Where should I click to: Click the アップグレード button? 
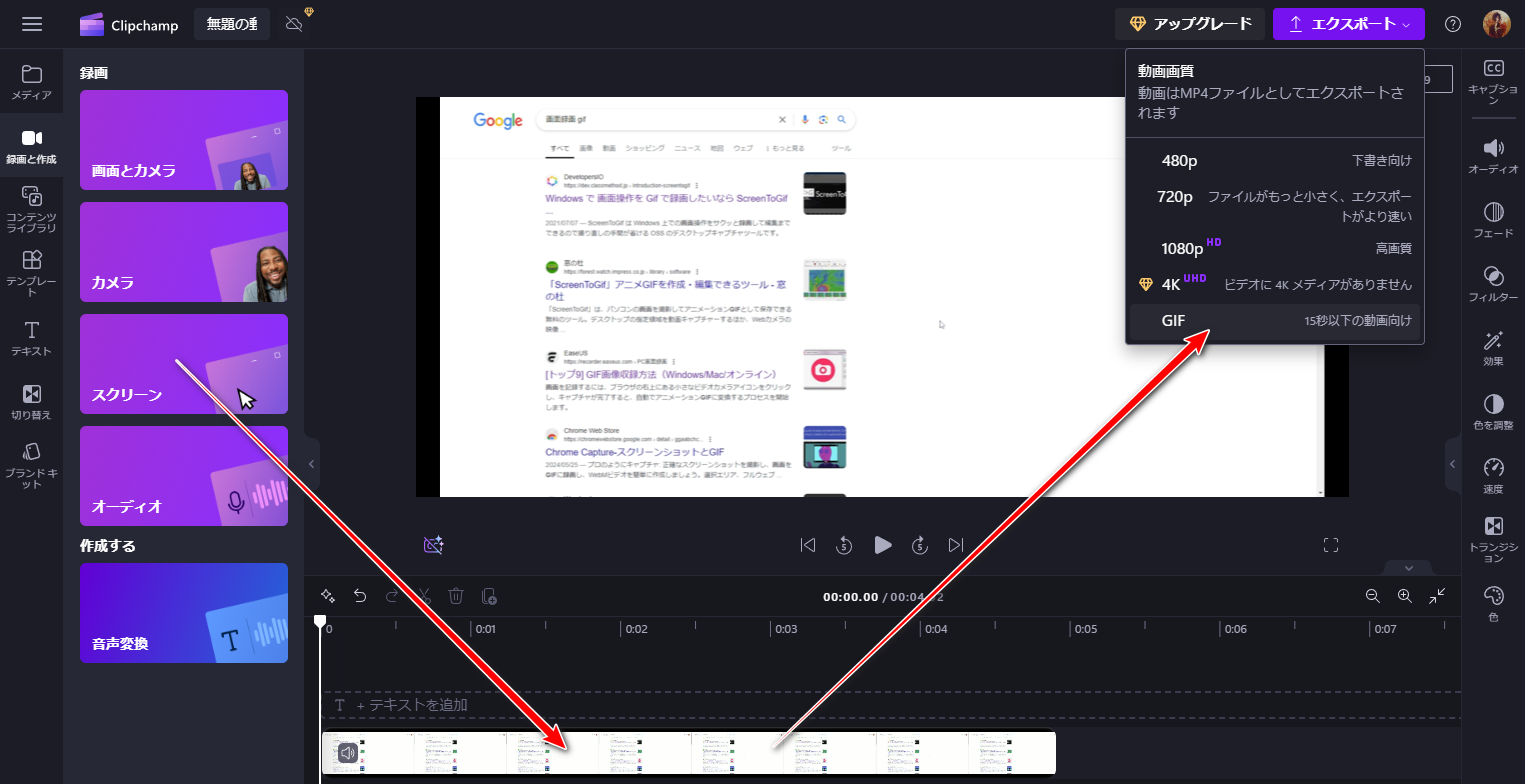pyautogui.click(x=1190, y=24)
